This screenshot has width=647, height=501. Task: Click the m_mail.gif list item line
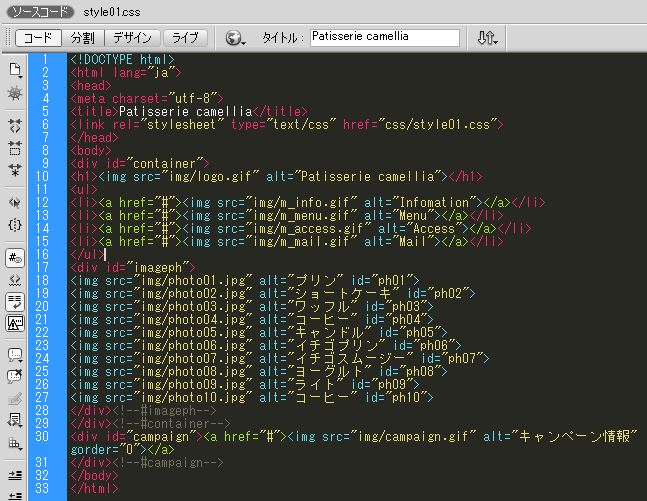[287, 242]
